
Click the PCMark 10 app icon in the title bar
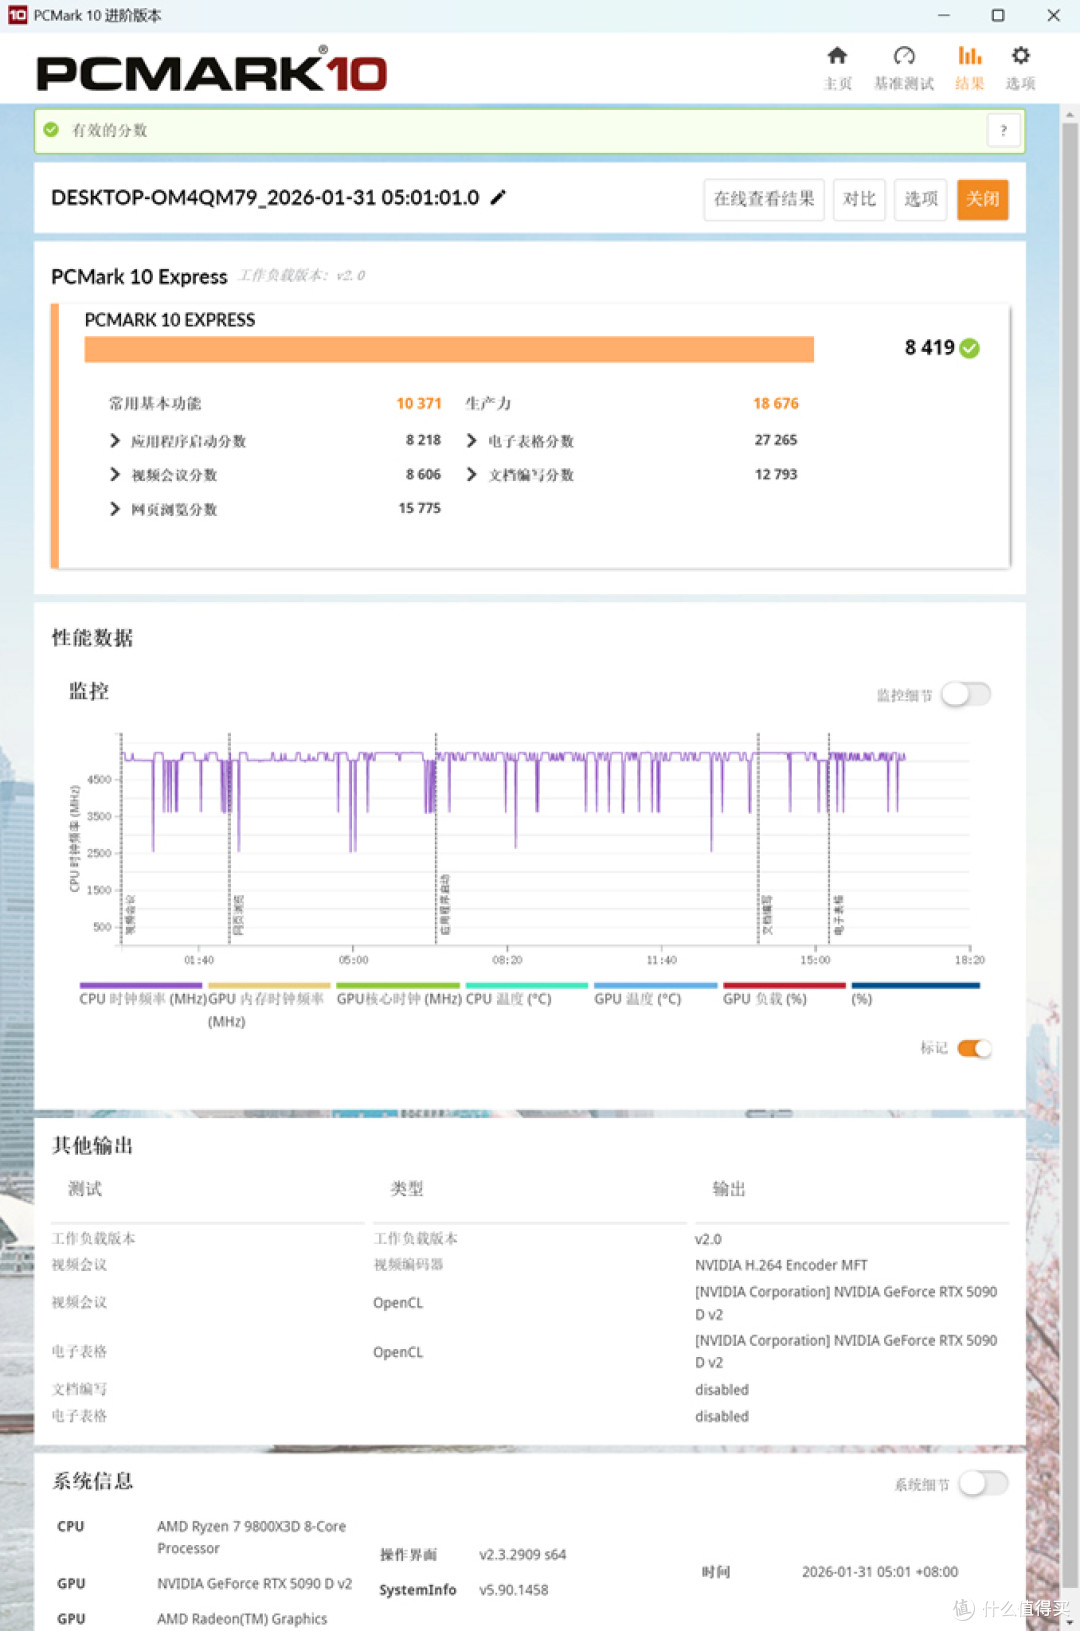pyautogui.click(x=17, y=15)
